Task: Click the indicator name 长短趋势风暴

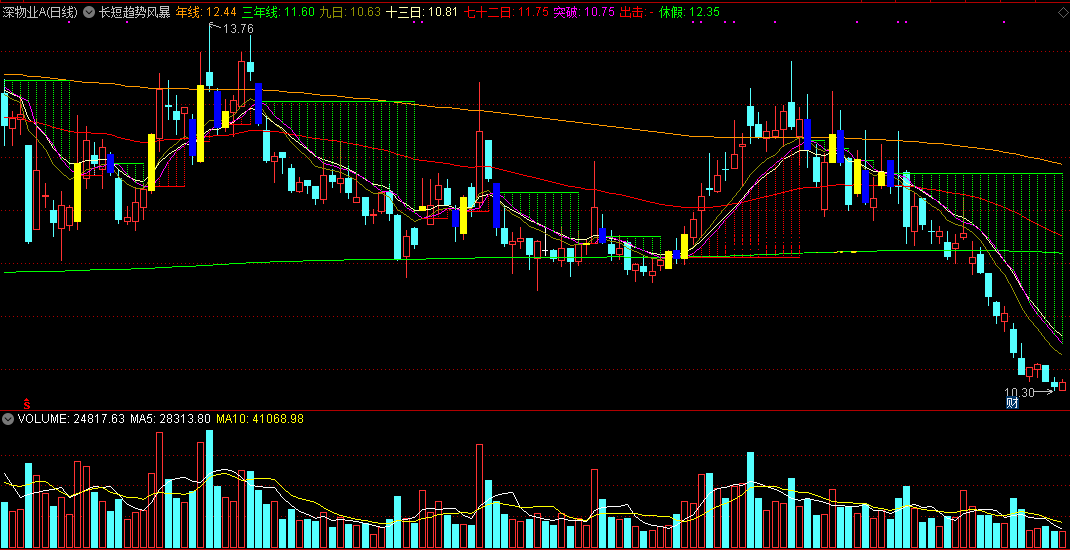Action: click(134, 12)
